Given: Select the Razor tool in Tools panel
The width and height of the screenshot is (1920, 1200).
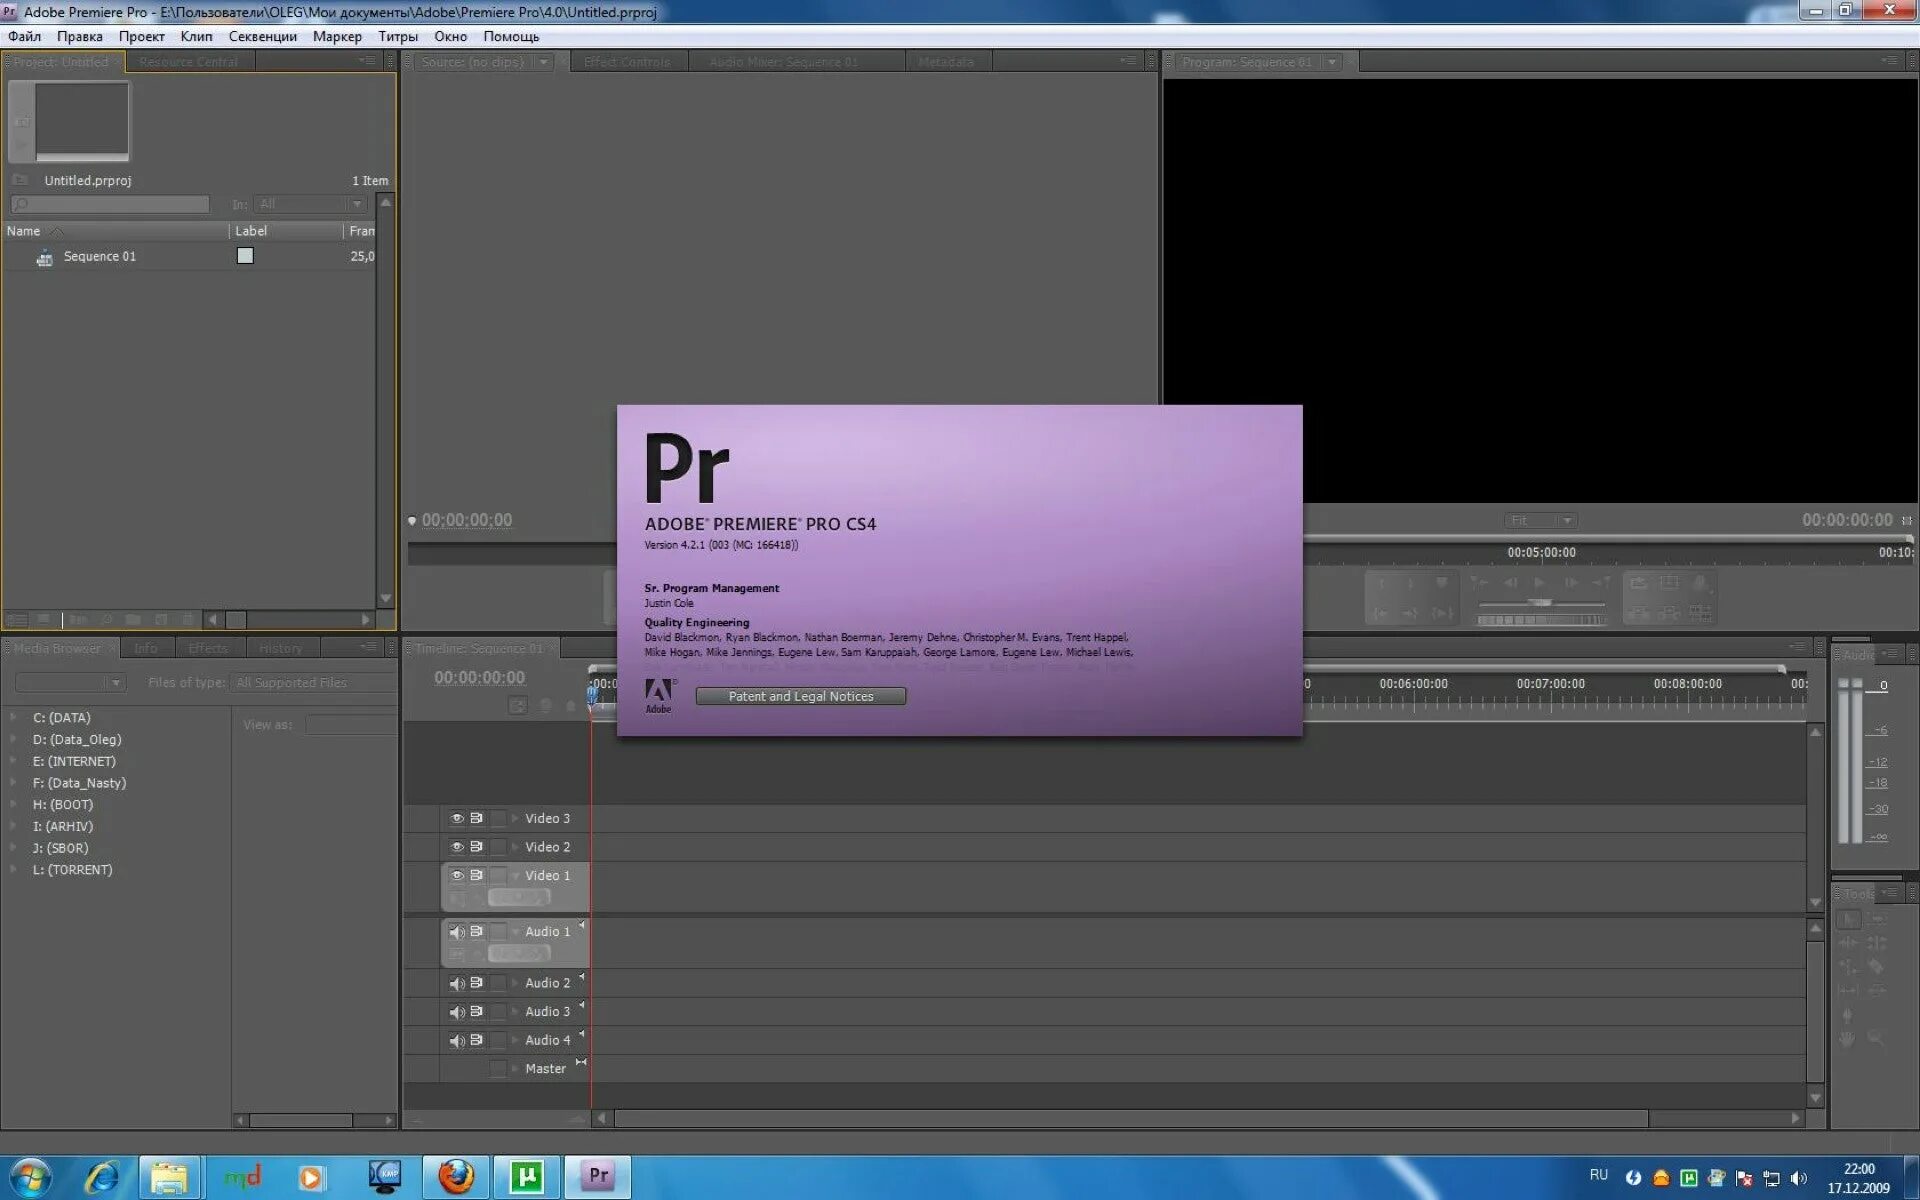Looking at the screenshot, I should pyautogui.click(x=1876, y=966).
